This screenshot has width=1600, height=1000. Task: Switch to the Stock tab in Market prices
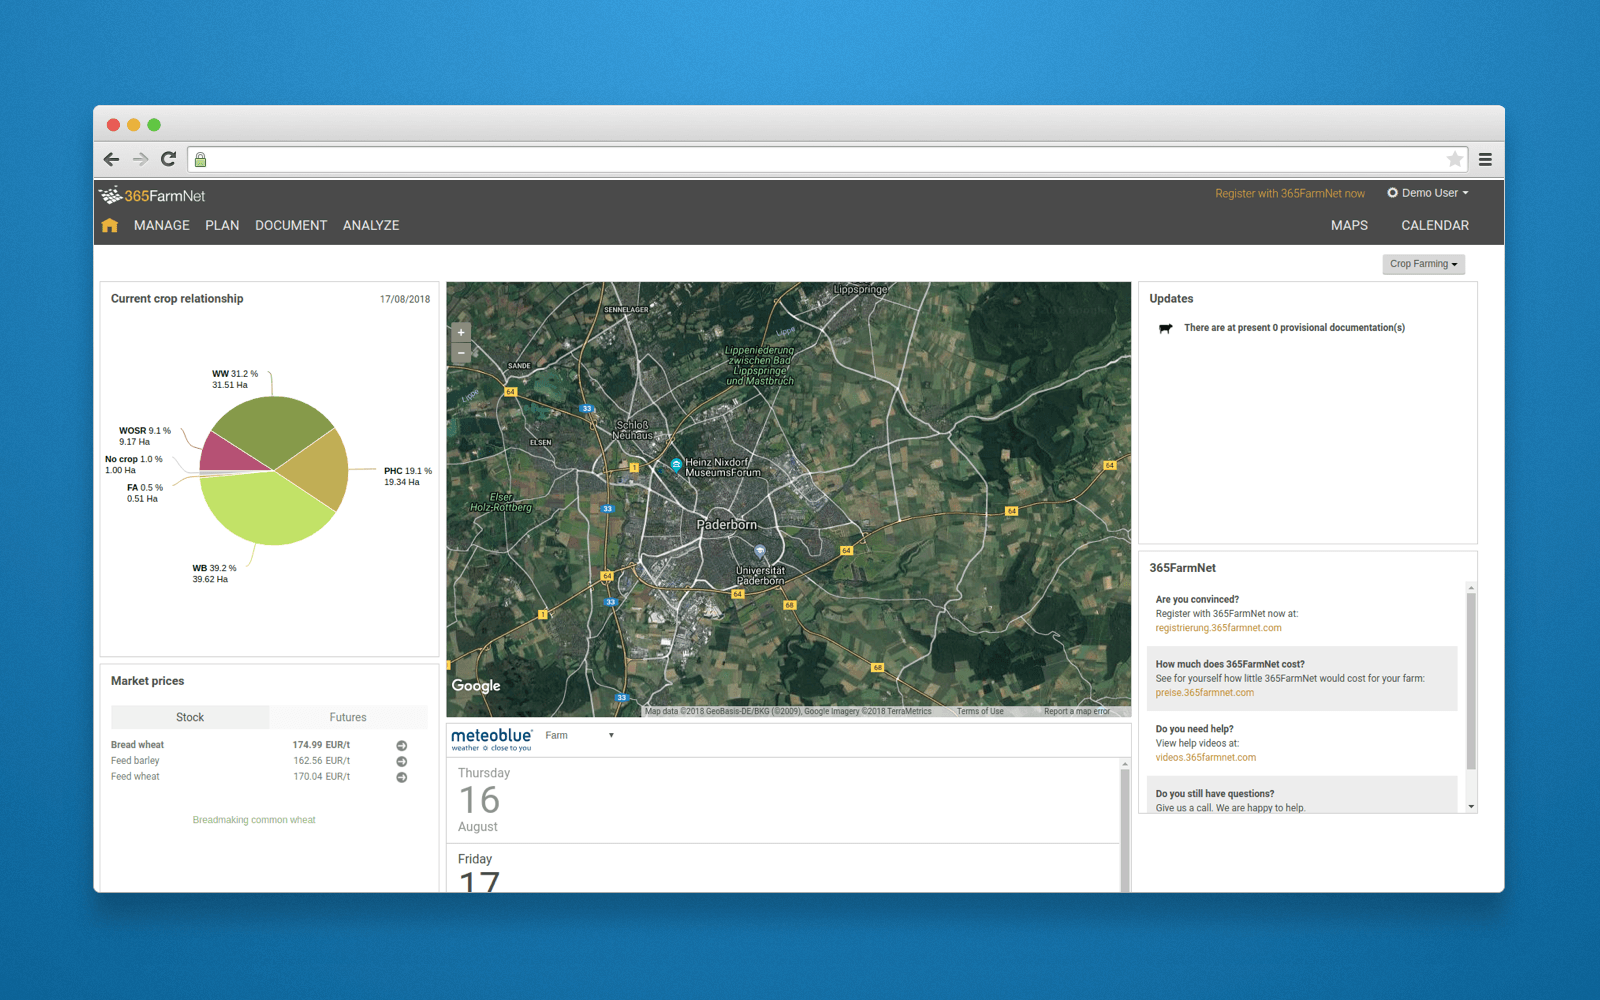point(190,717)
